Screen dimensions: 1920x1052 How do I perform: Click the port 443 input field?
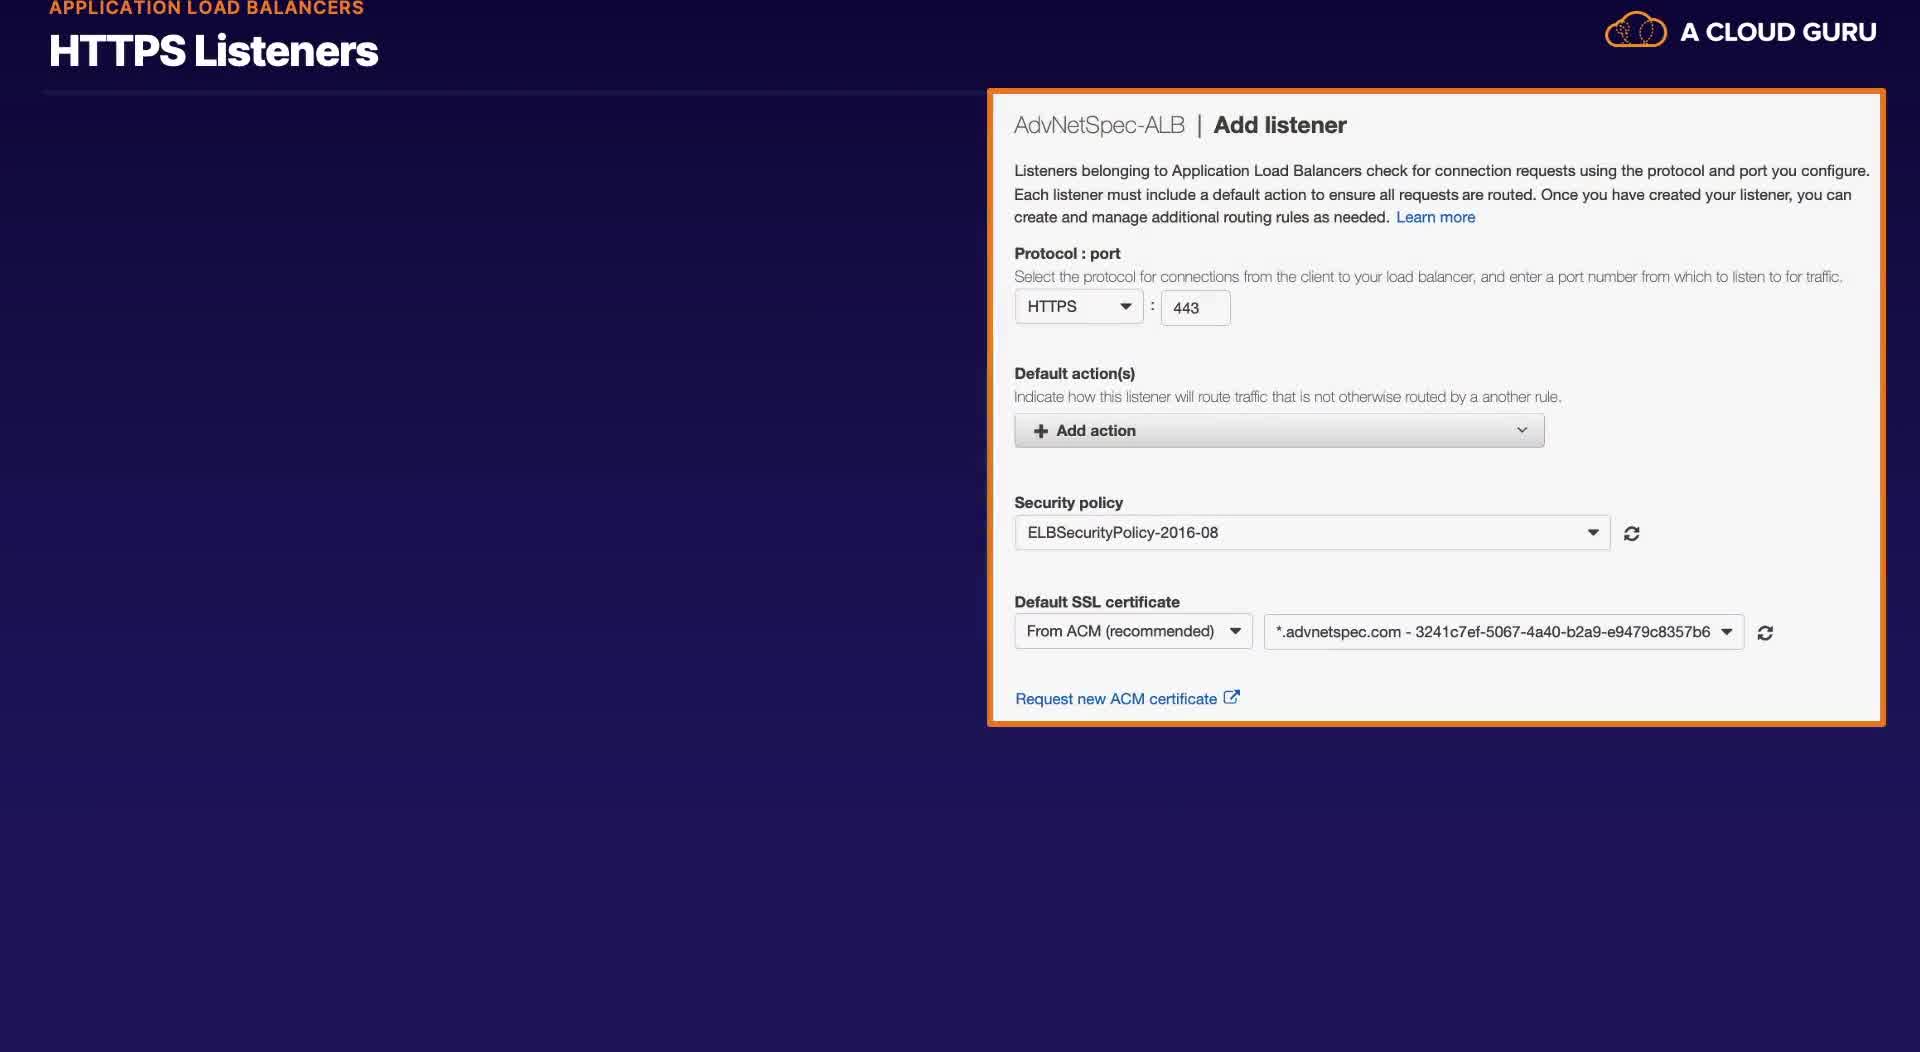point(1195,307)
